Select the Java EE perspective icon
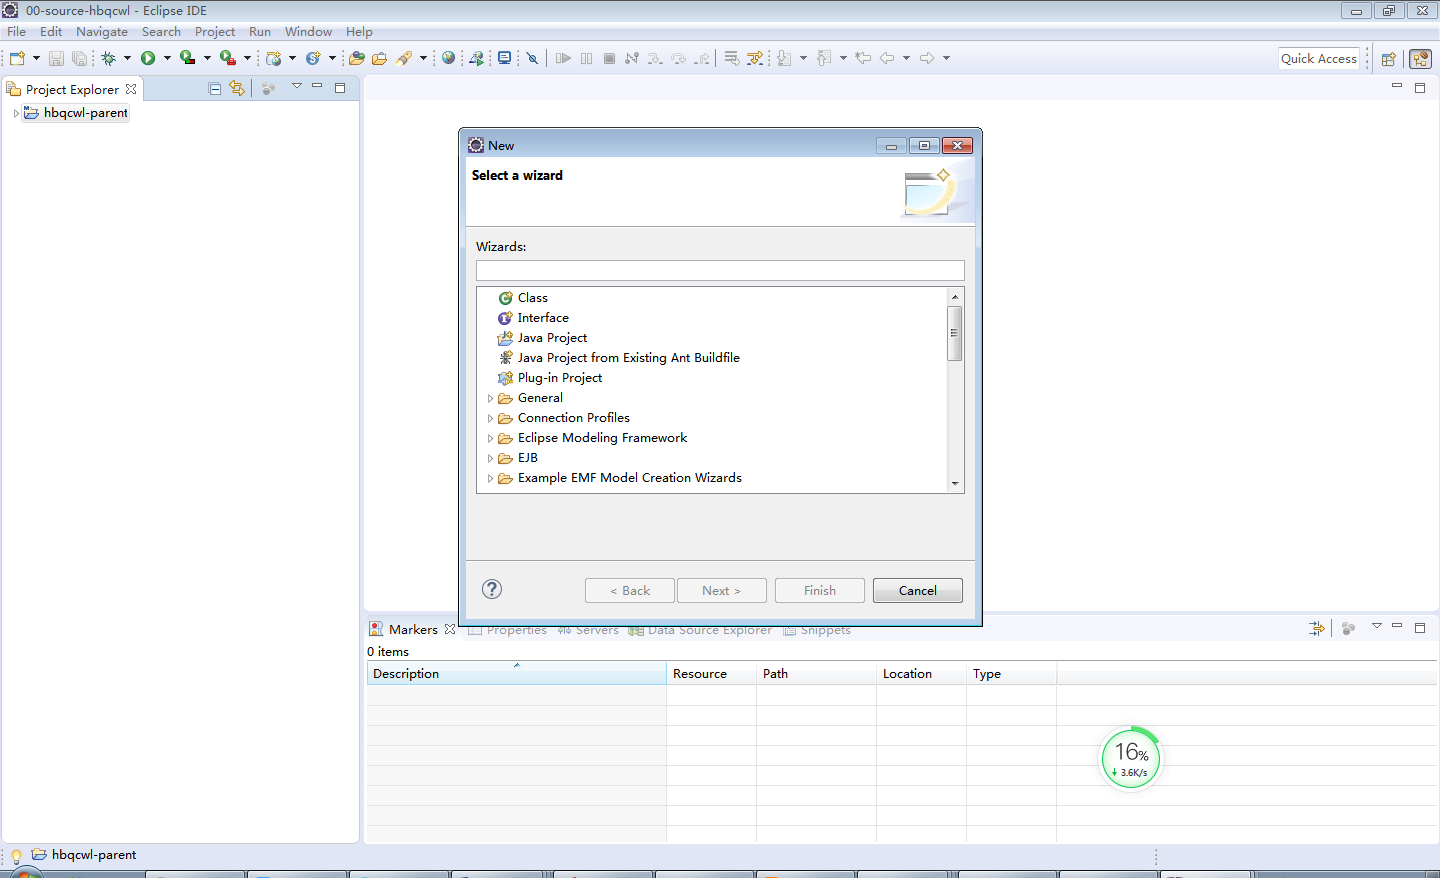This screenshot has width=1440, height=878. pos(1420,59)
